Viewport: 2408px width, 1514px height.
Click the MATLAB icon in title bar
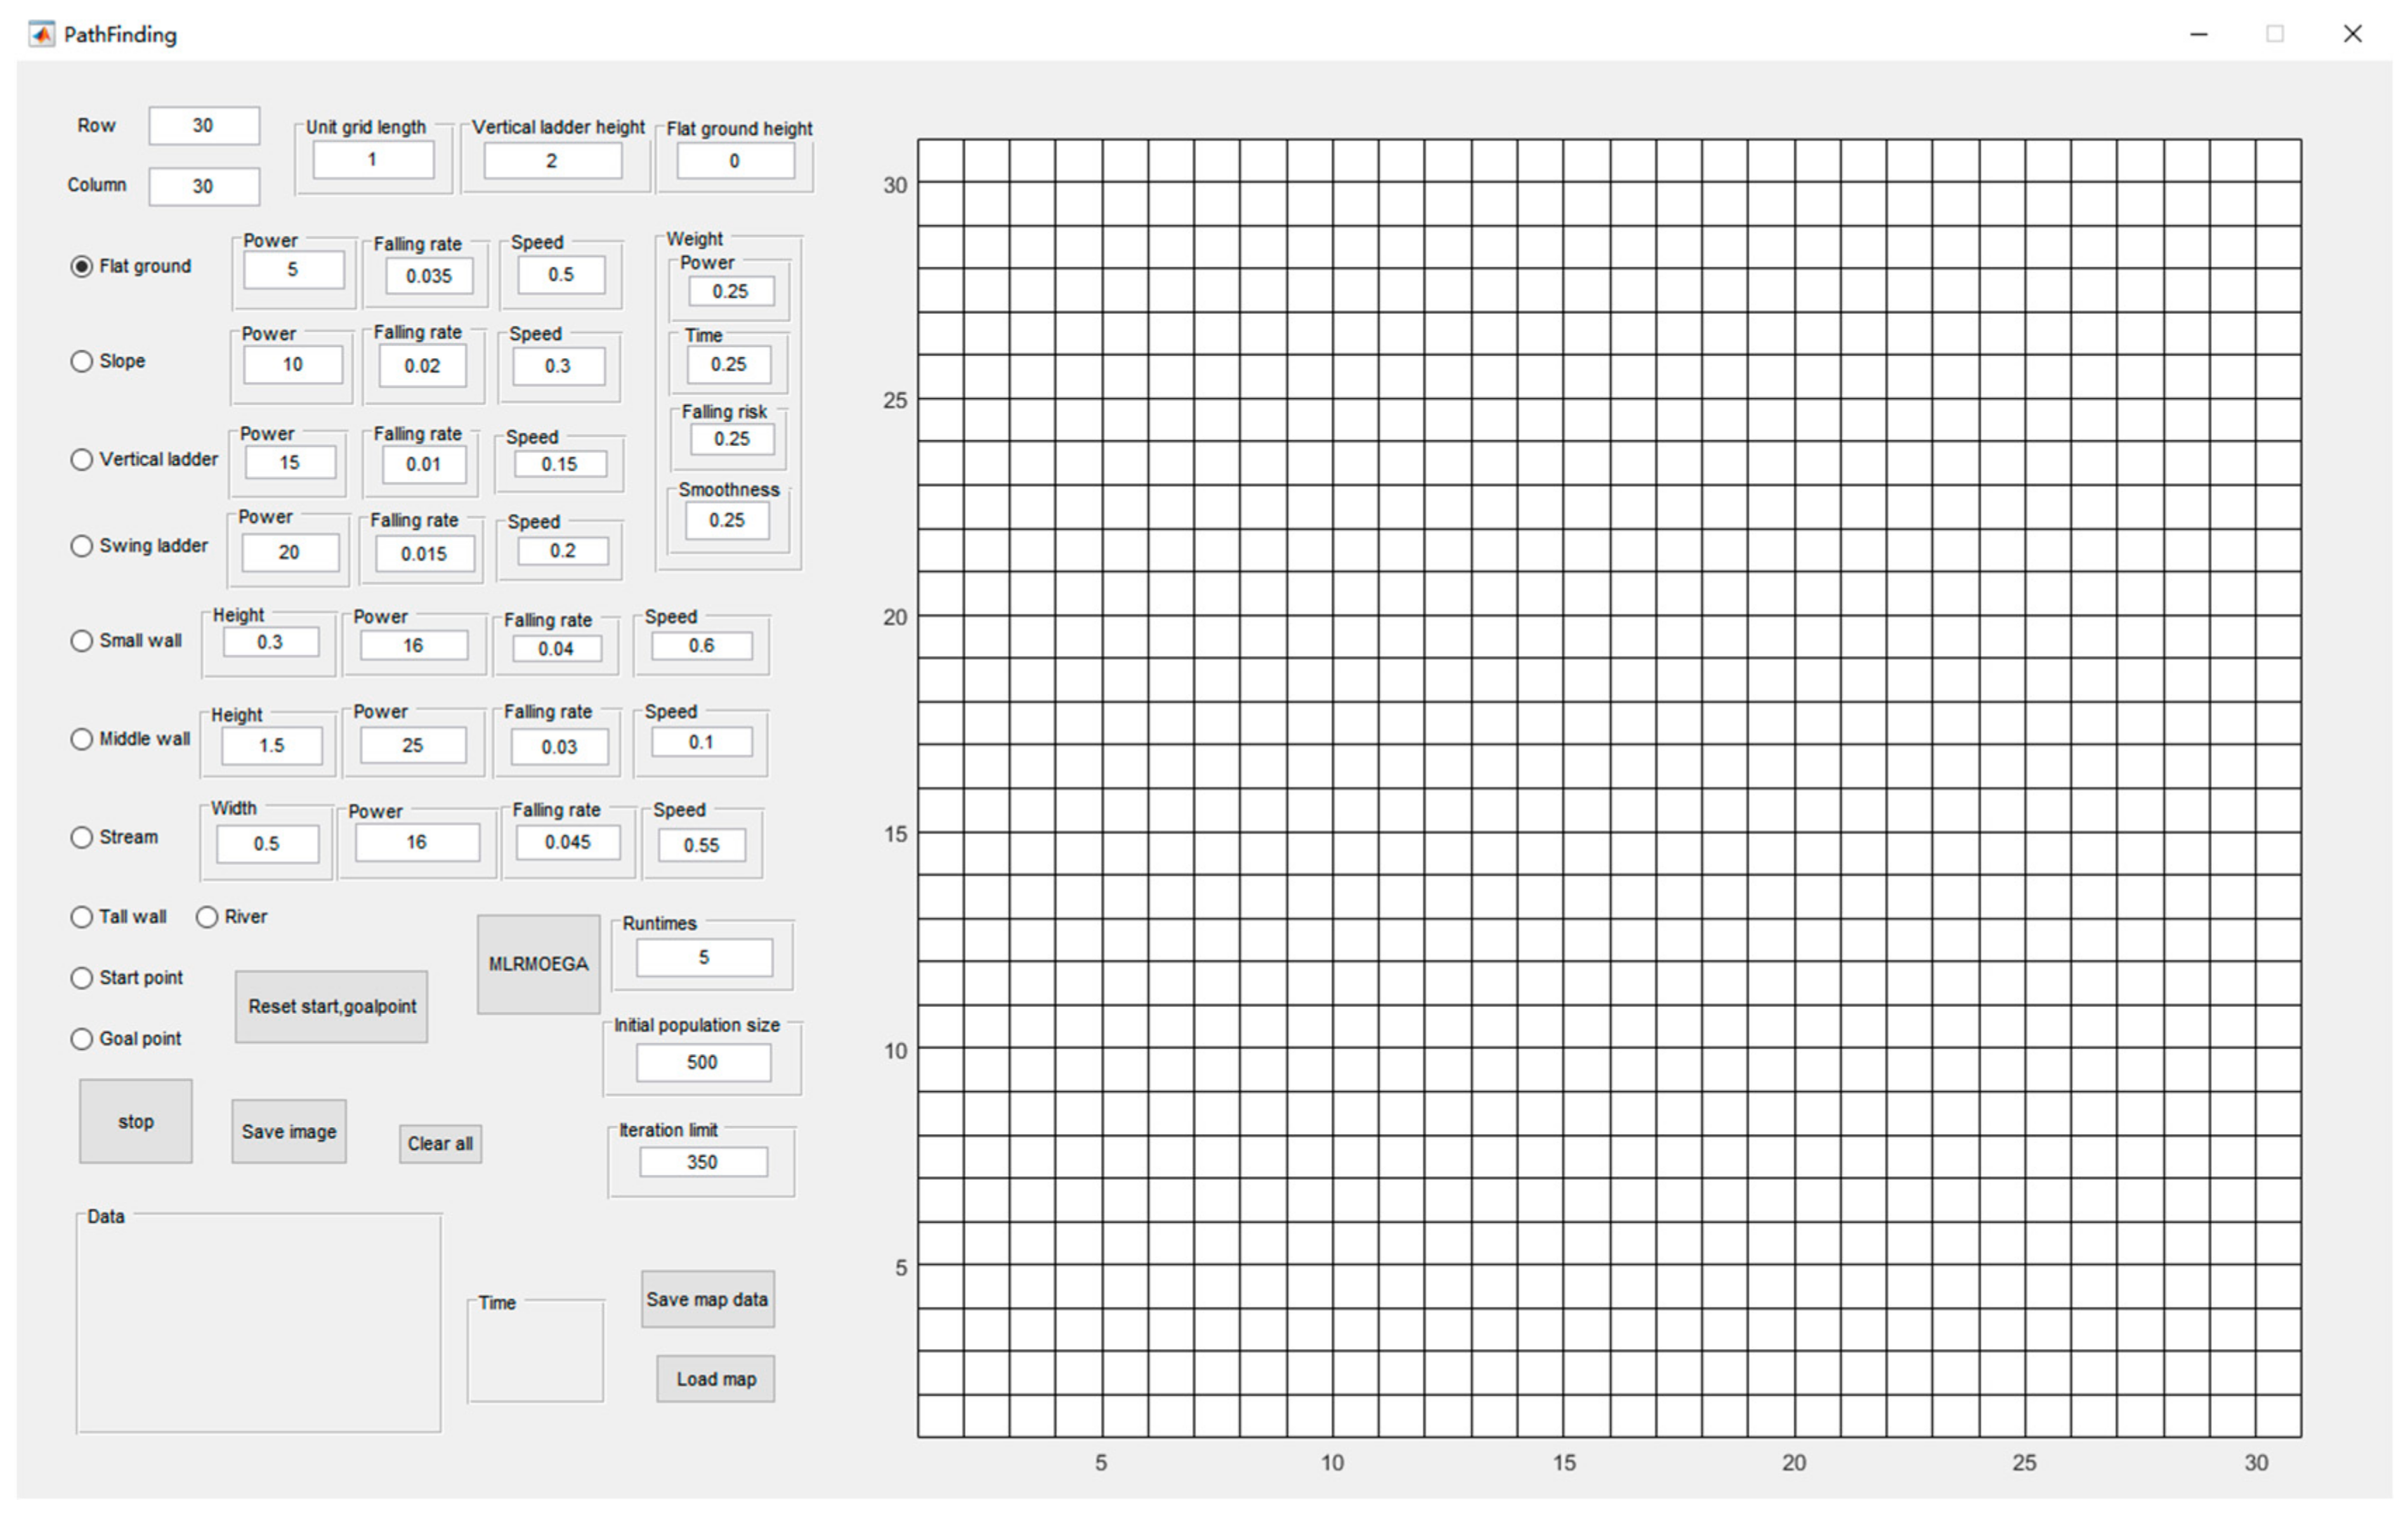(41, 34)
